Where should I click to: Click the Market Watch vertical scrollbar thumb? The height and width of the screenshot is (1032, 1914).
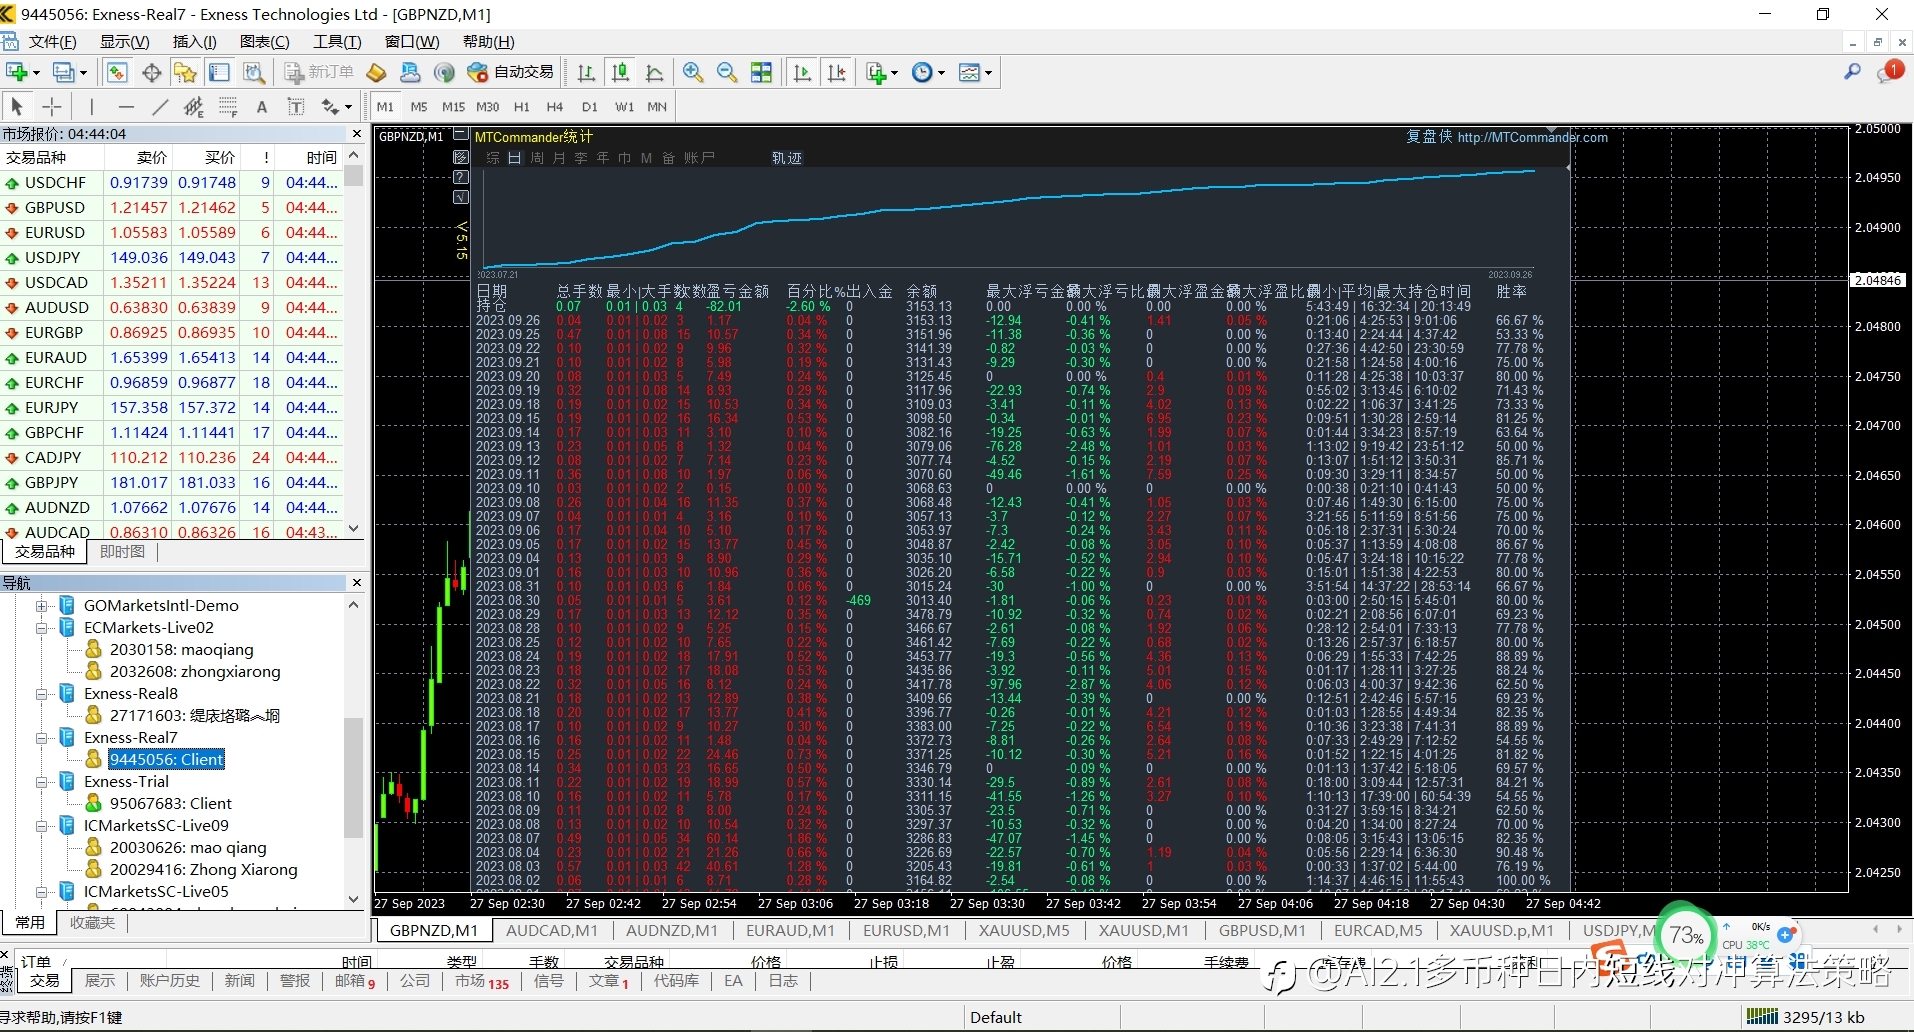[353, 177]
